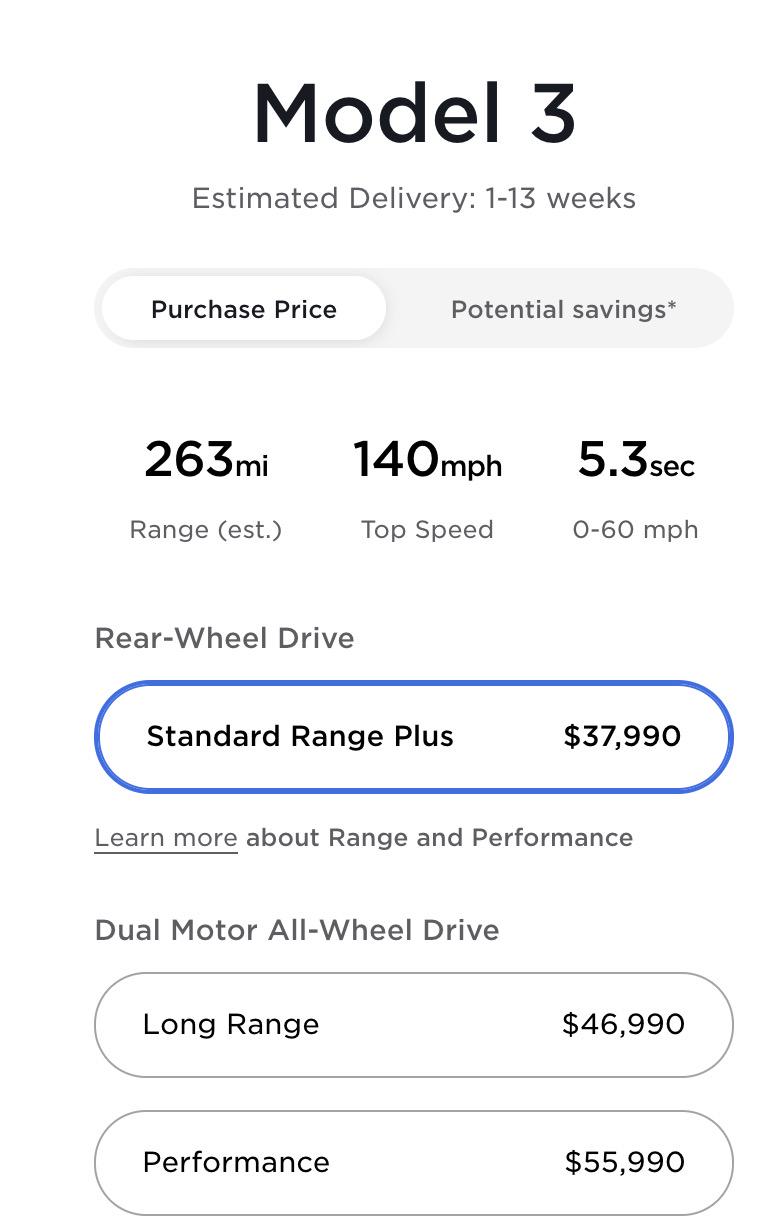This screenshot has height=1232, width=780.
Task: Click the Range (est.) caption
Action: (206, 530)
